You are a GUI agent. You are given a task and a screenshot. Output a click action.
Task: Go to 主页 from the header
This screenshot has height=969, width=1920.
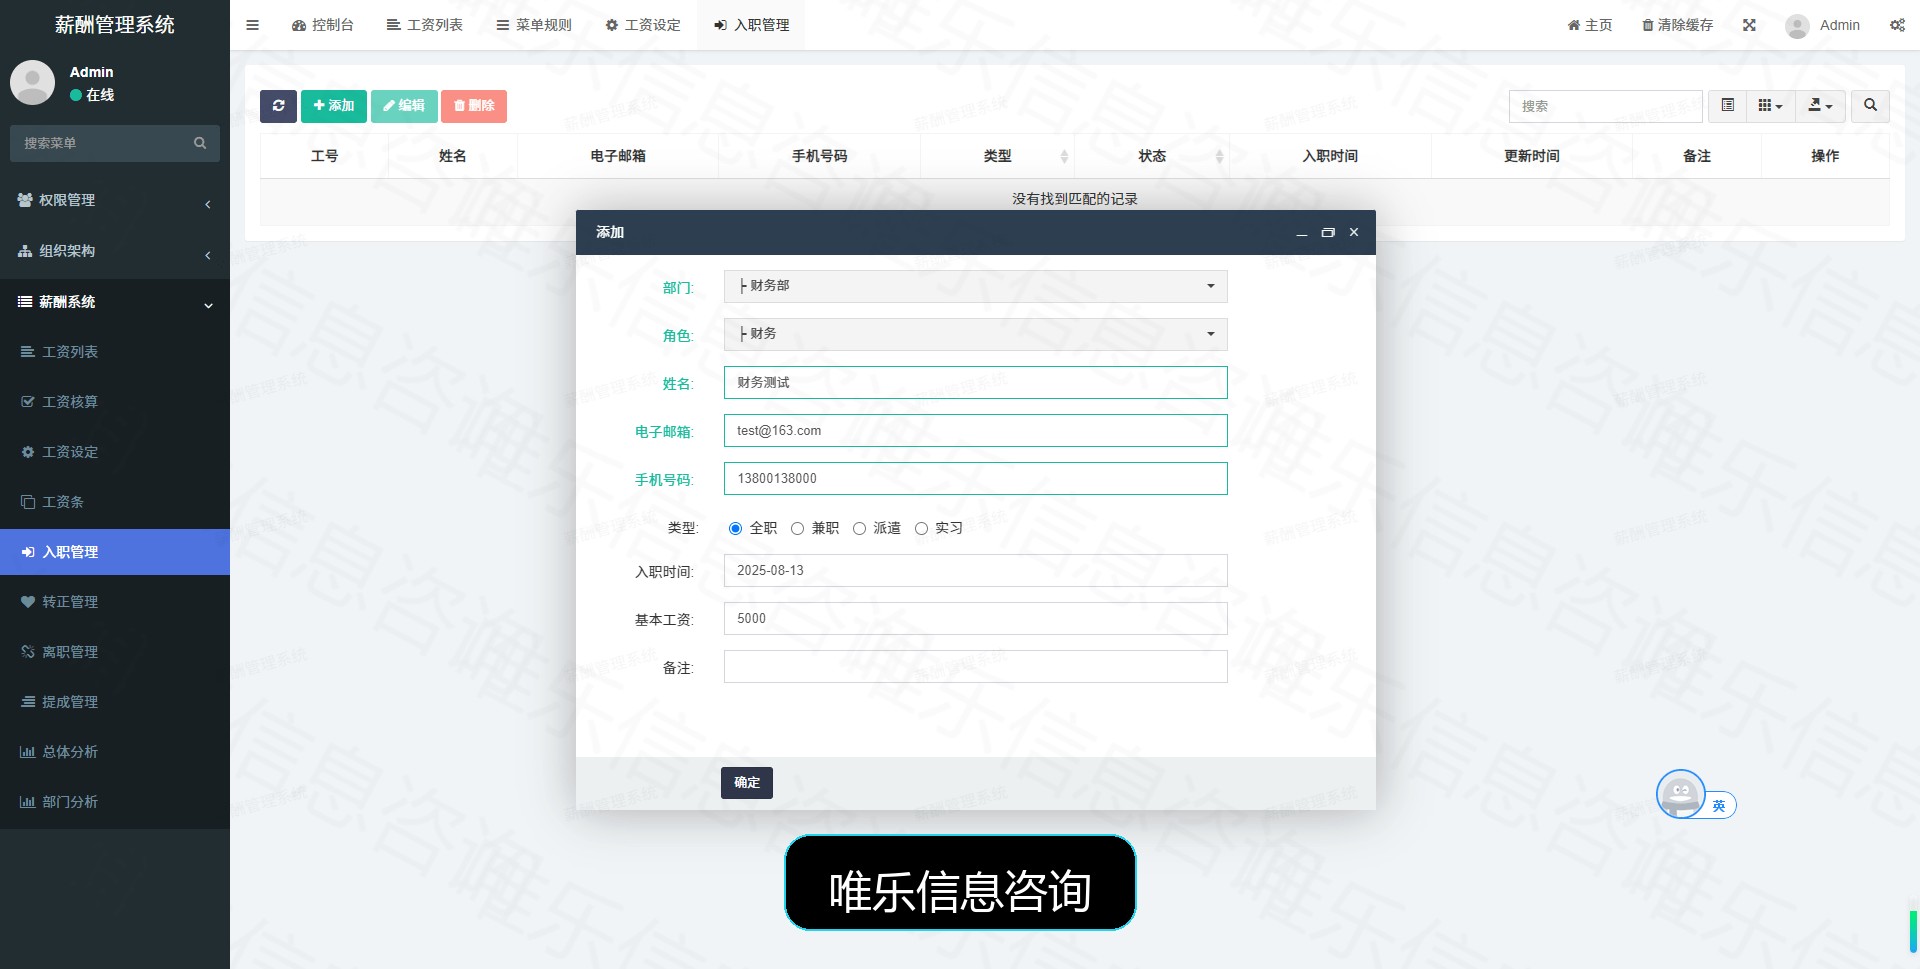coord(1590,25)
